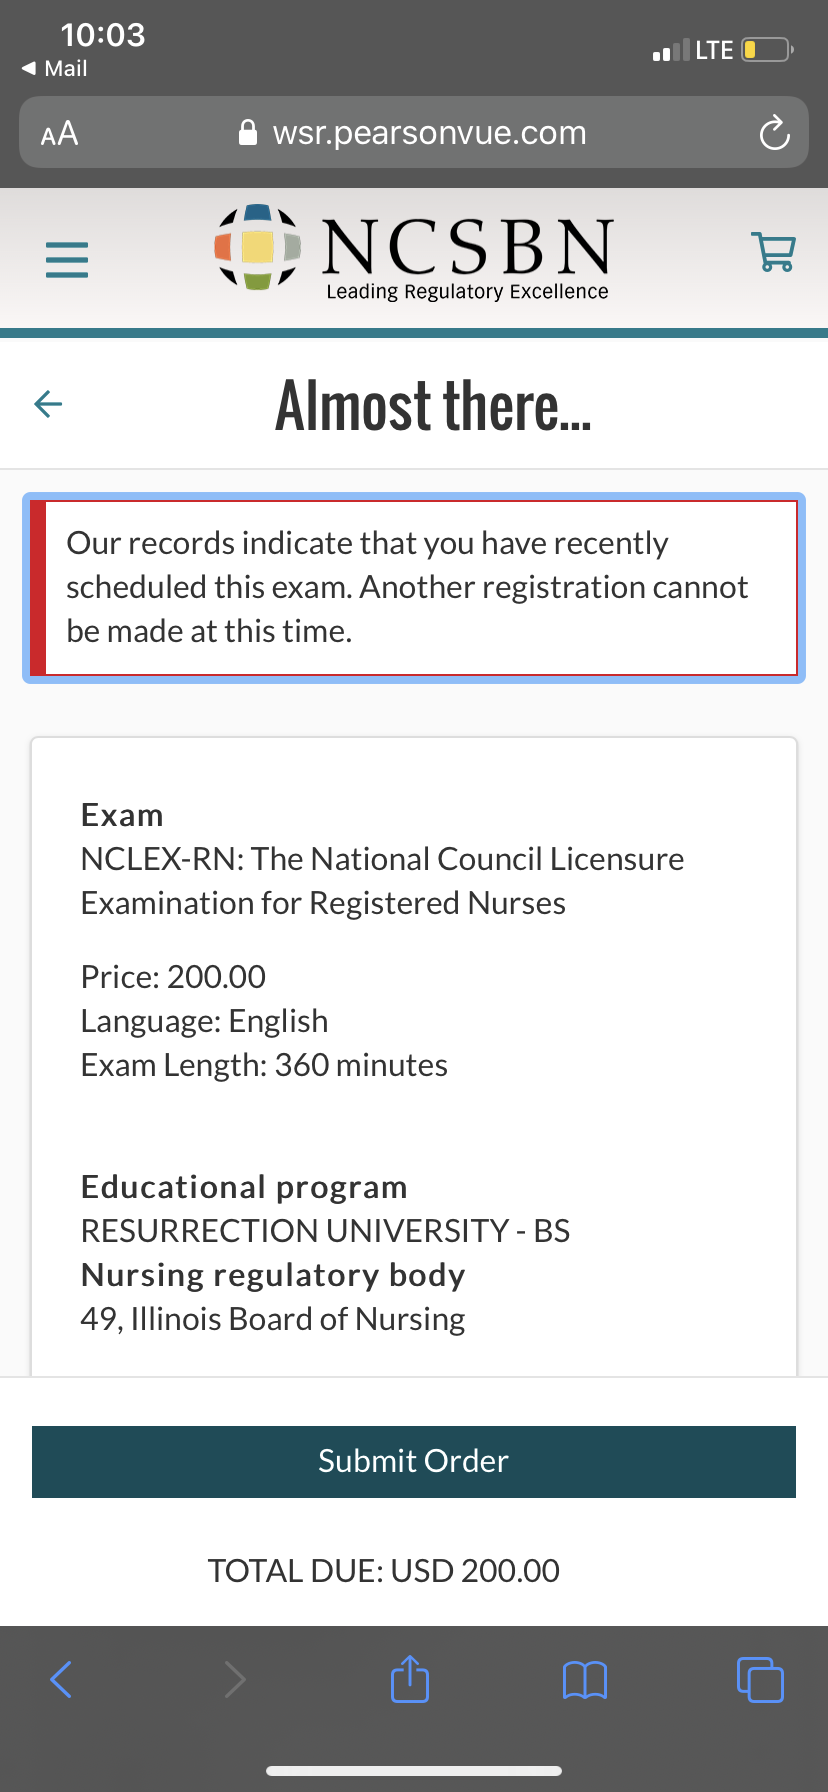
Task: Tap the lock icon in the address bar
Action: [x=248, y=133]
